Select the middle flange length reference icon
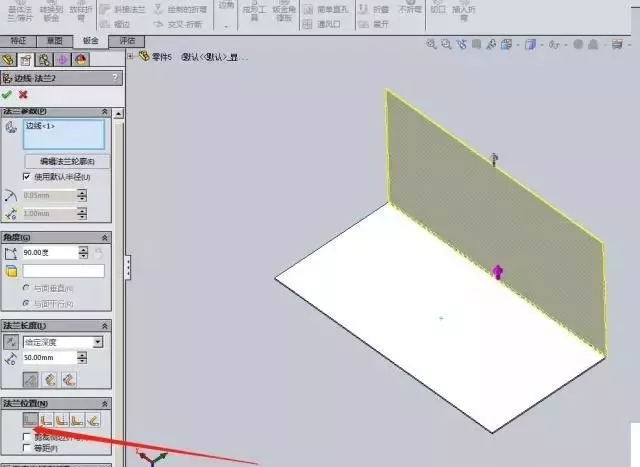Screen dimensions: 640x467 point(50,379)
